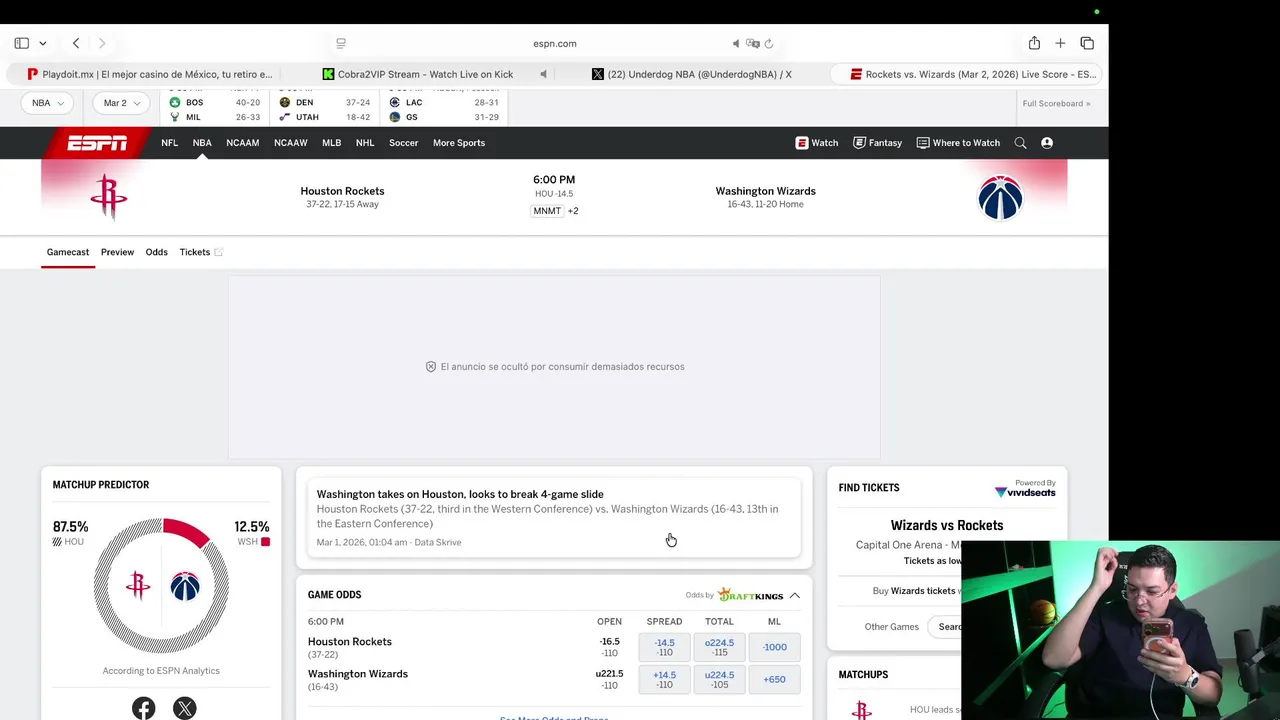Switch to the Underdog NBA X tab
This screenshot has height=720, width=1280.
click(x=692, y=74)
